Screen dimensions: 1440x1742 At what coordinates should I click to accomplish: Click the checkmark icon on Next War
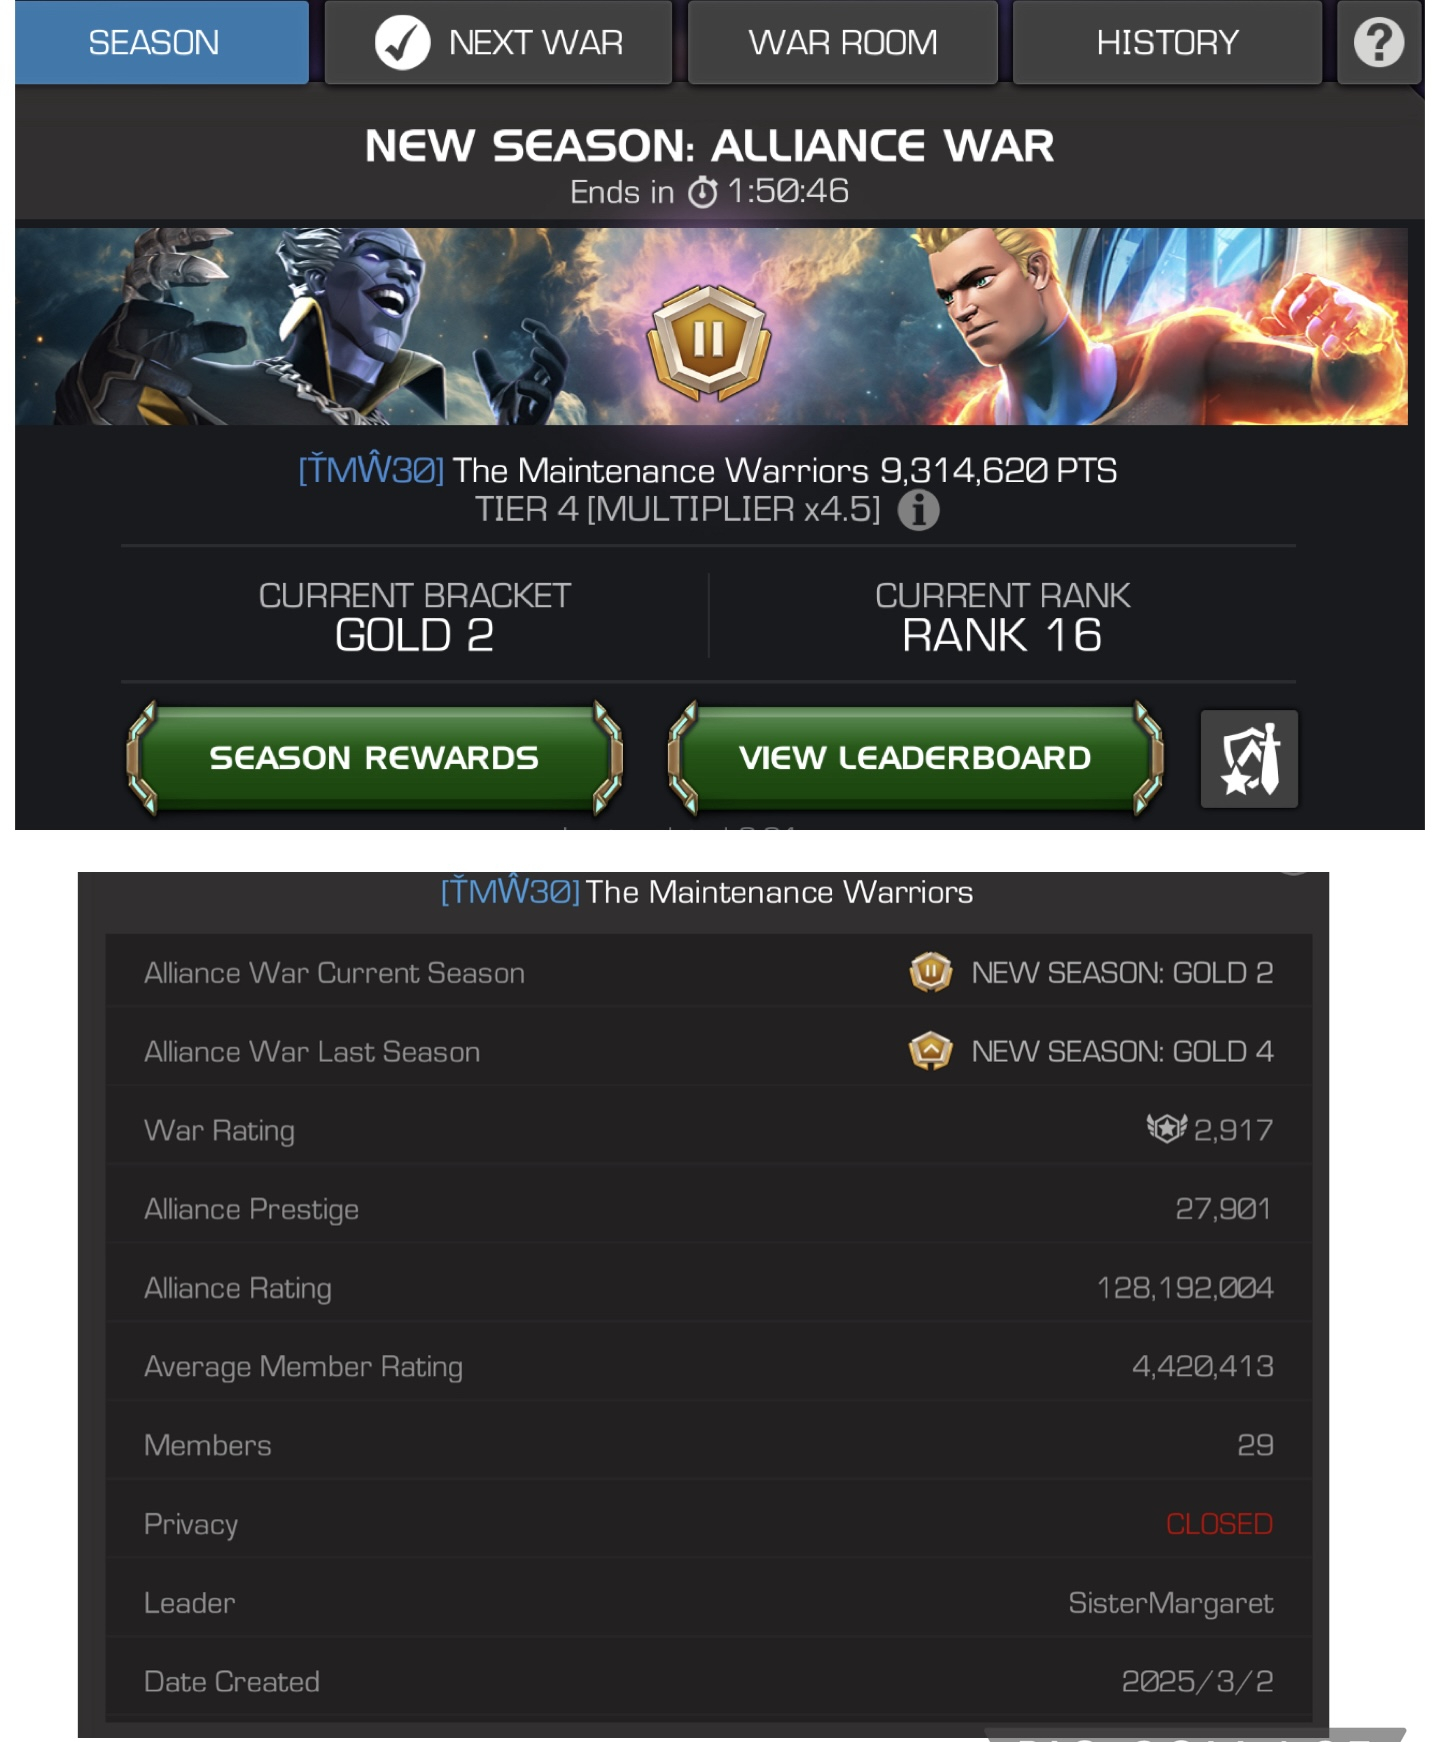pos(402,42)
